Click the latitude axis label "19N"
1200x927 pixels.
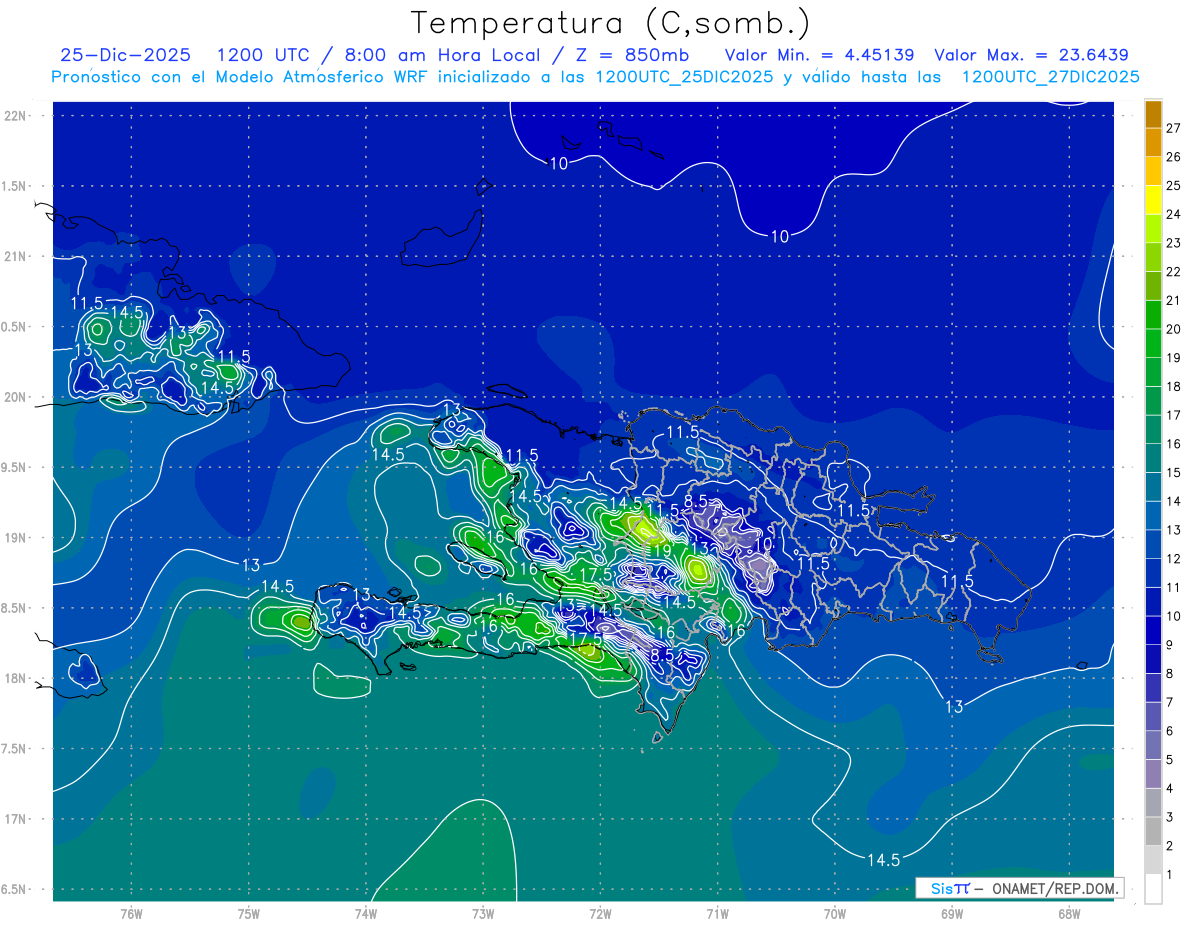tap(15, 537)
